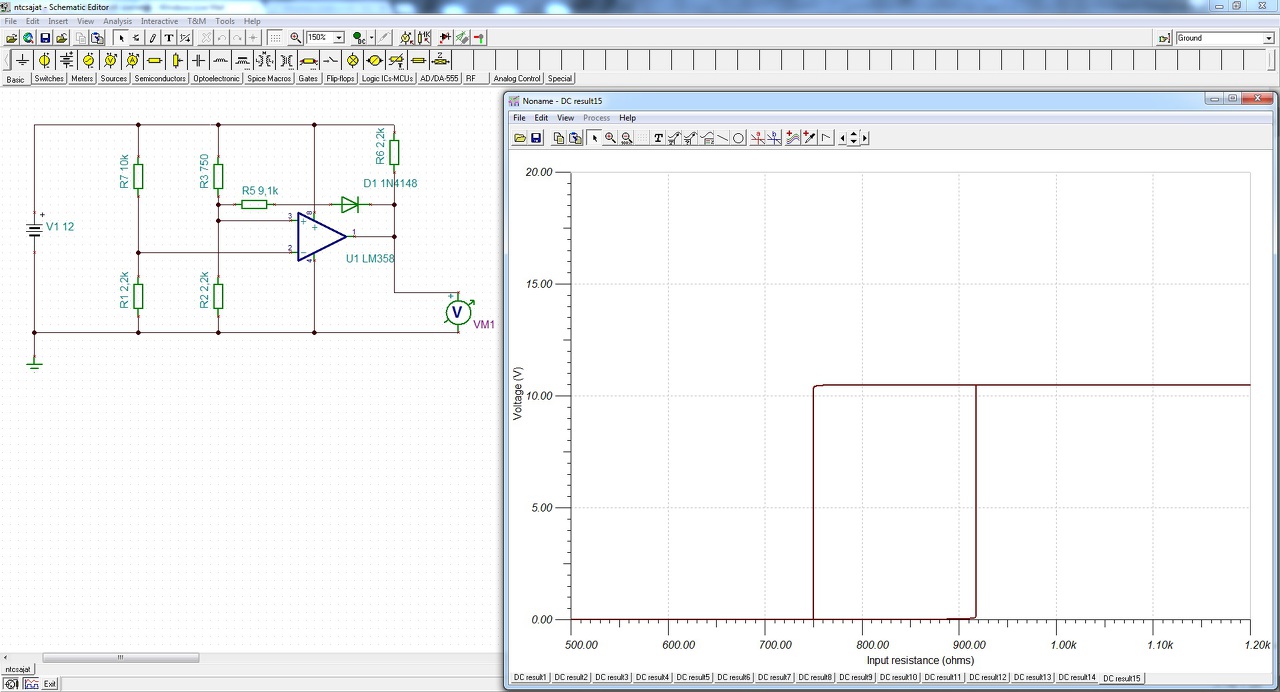Click zoom in magnifier in diagram window
Viewport: 1280px width, 692px height.
(610, 138)
